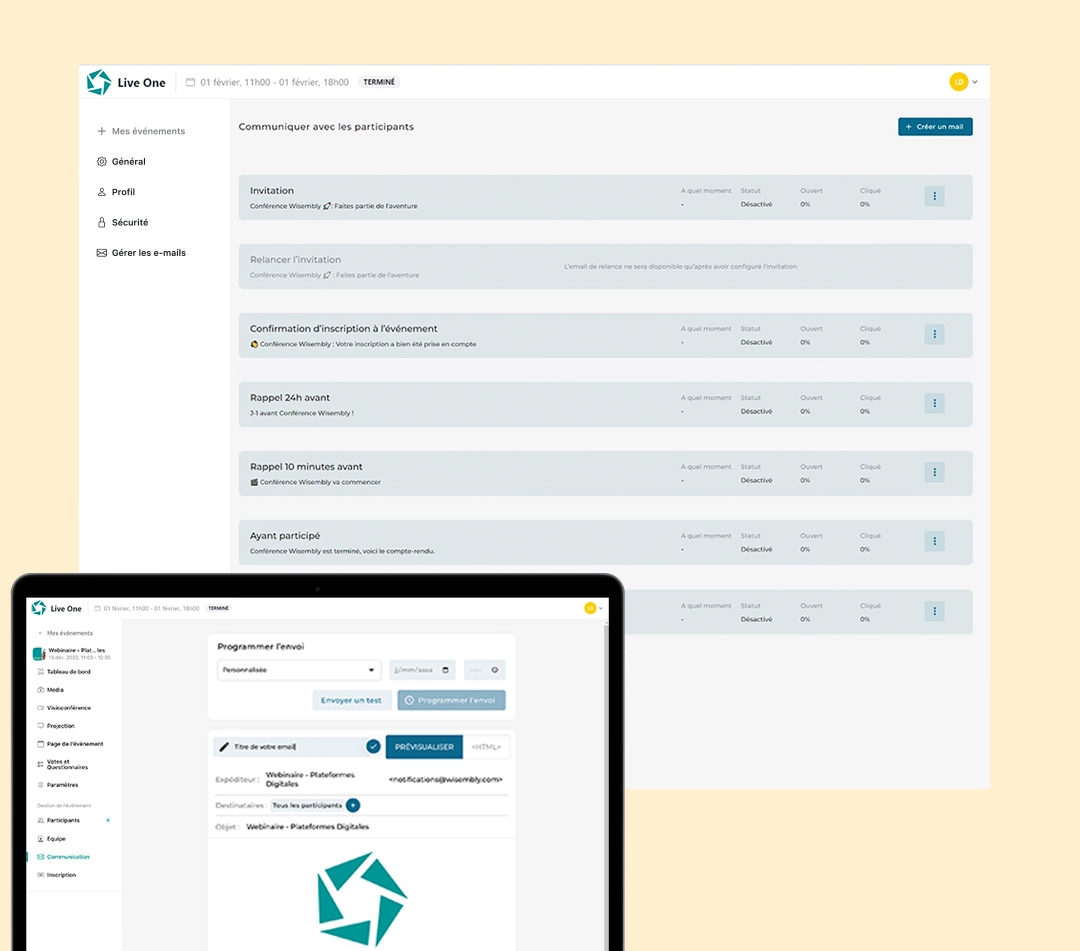Click the person icon next to Profil

[101, 192]
